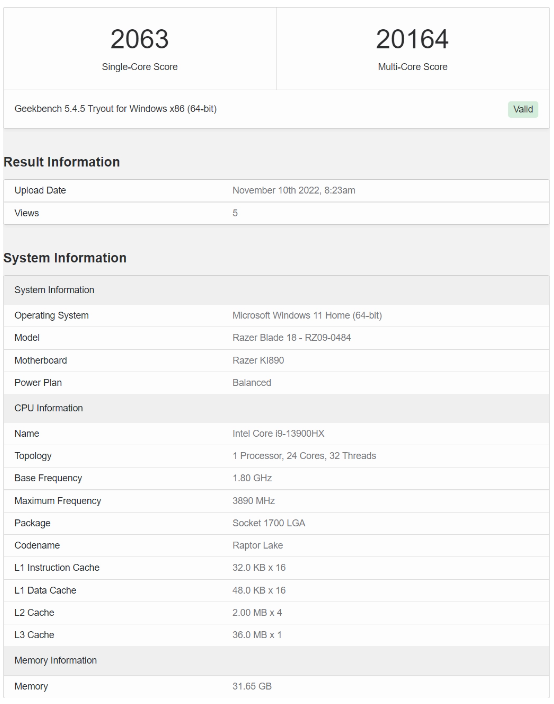Select the 32.0 KB x 16 value

coord(259,568)
